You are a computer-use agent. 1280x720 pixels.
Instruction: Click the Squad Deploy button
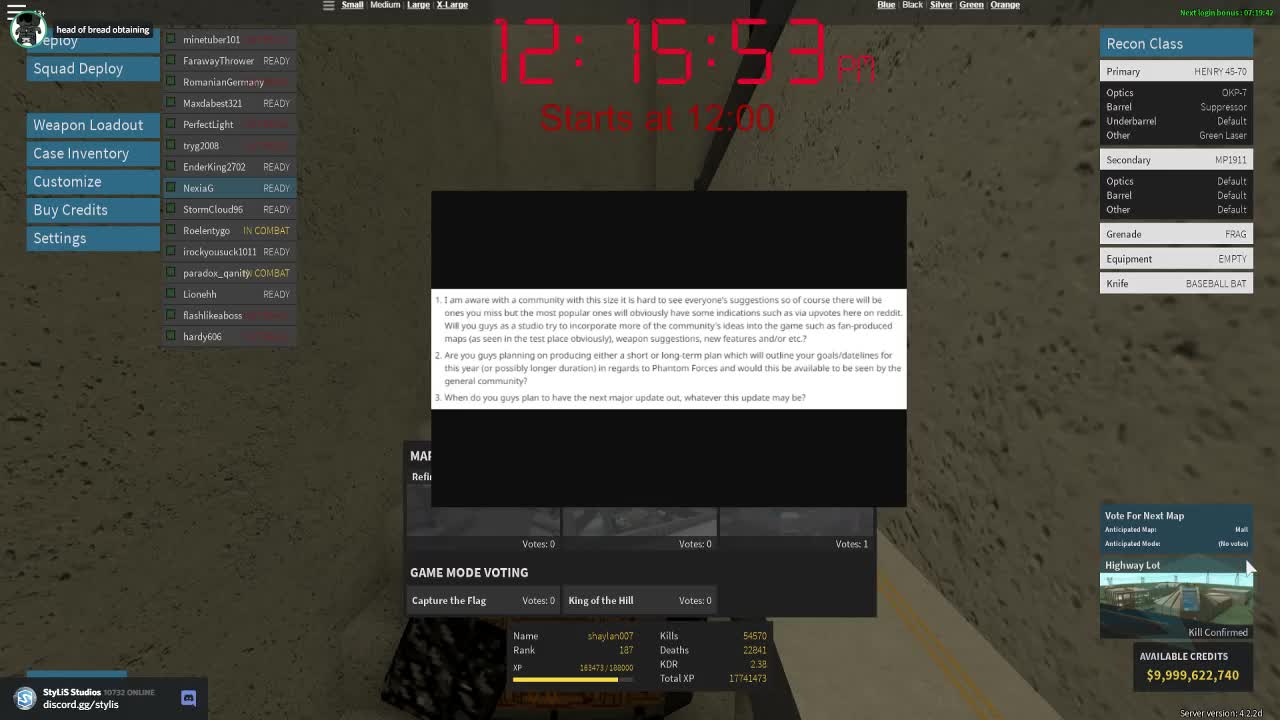[78, 68]
